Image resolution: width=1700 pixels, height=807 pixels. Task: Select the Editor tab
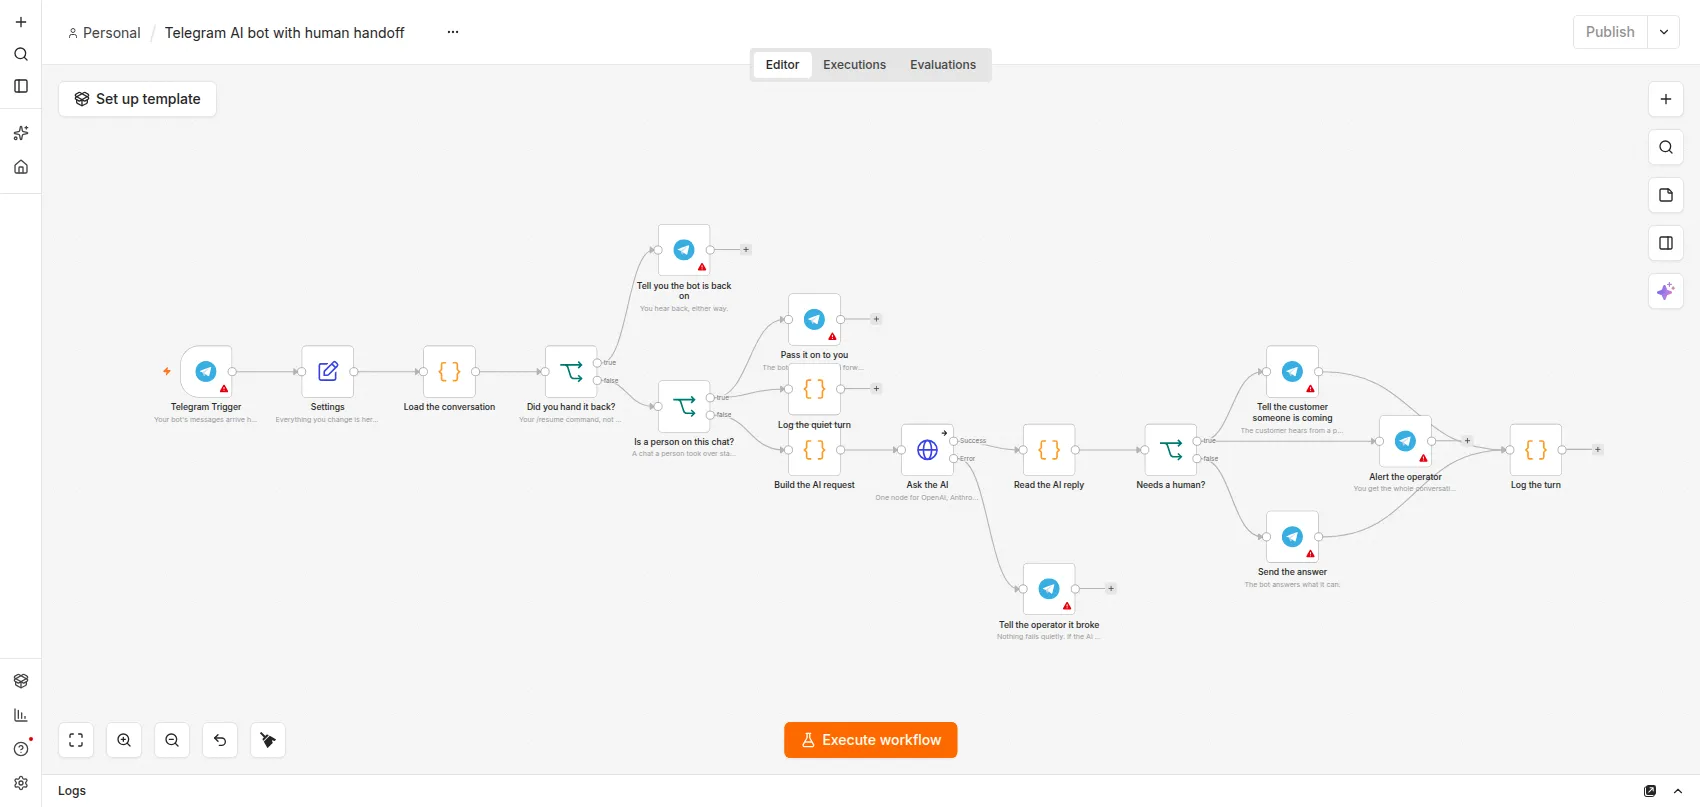click(782, 65)
